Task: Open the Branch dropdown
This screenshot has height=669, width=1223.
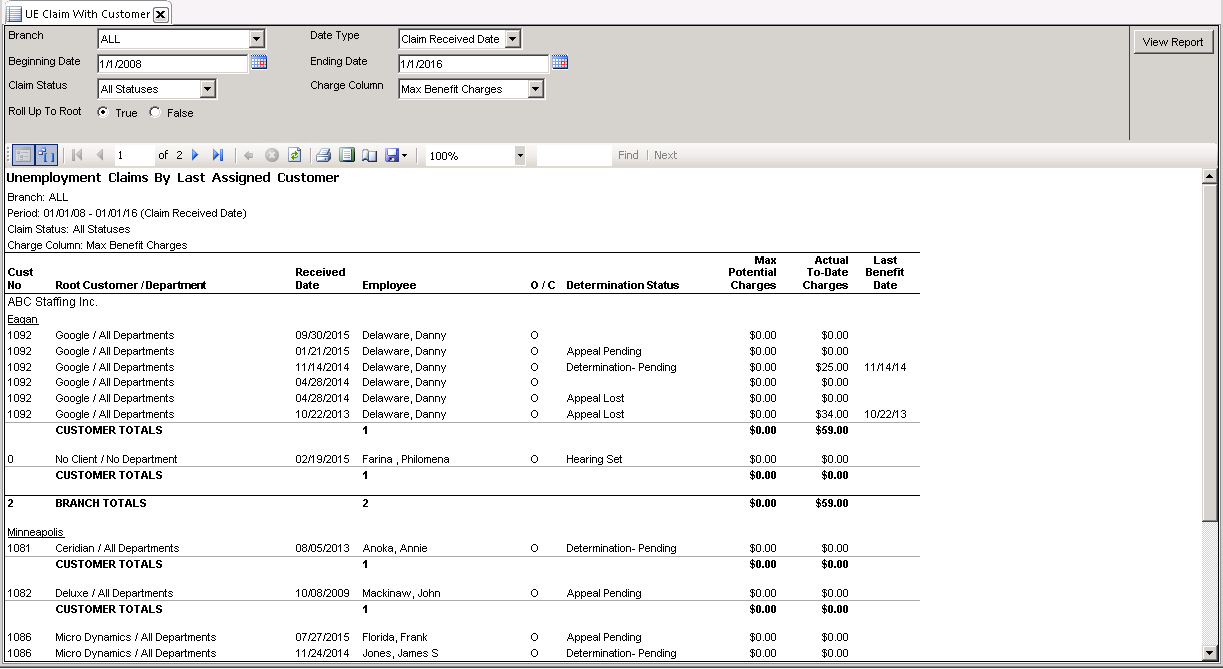Action: click(257, 39)
